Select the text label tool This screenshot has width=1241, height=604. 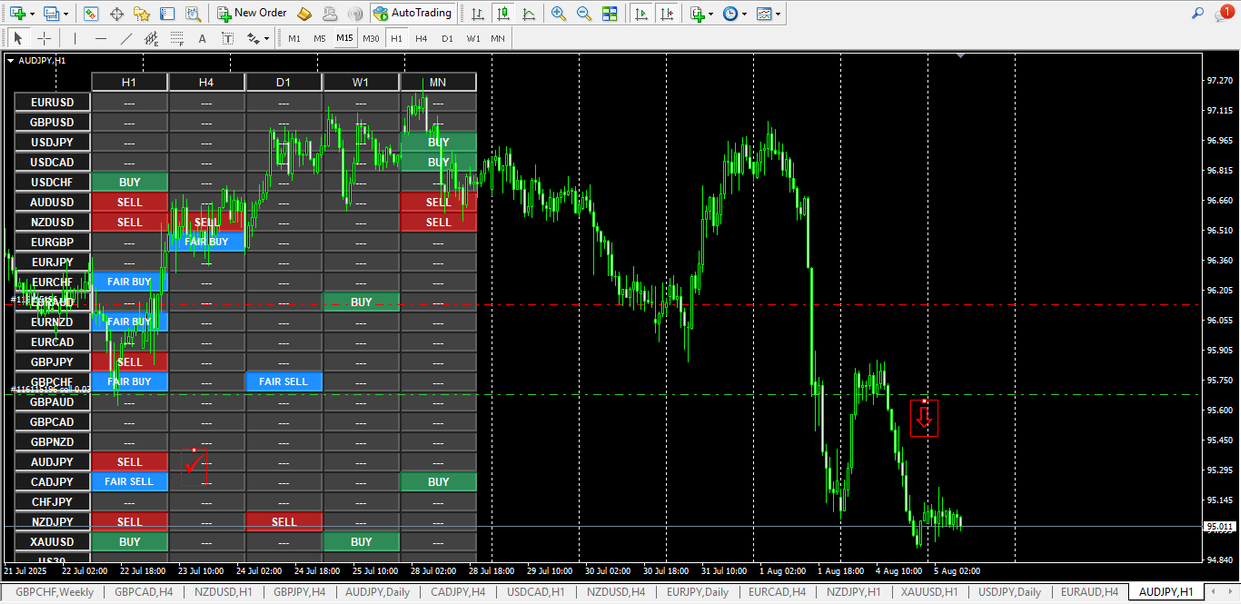[x=202, y=38]
